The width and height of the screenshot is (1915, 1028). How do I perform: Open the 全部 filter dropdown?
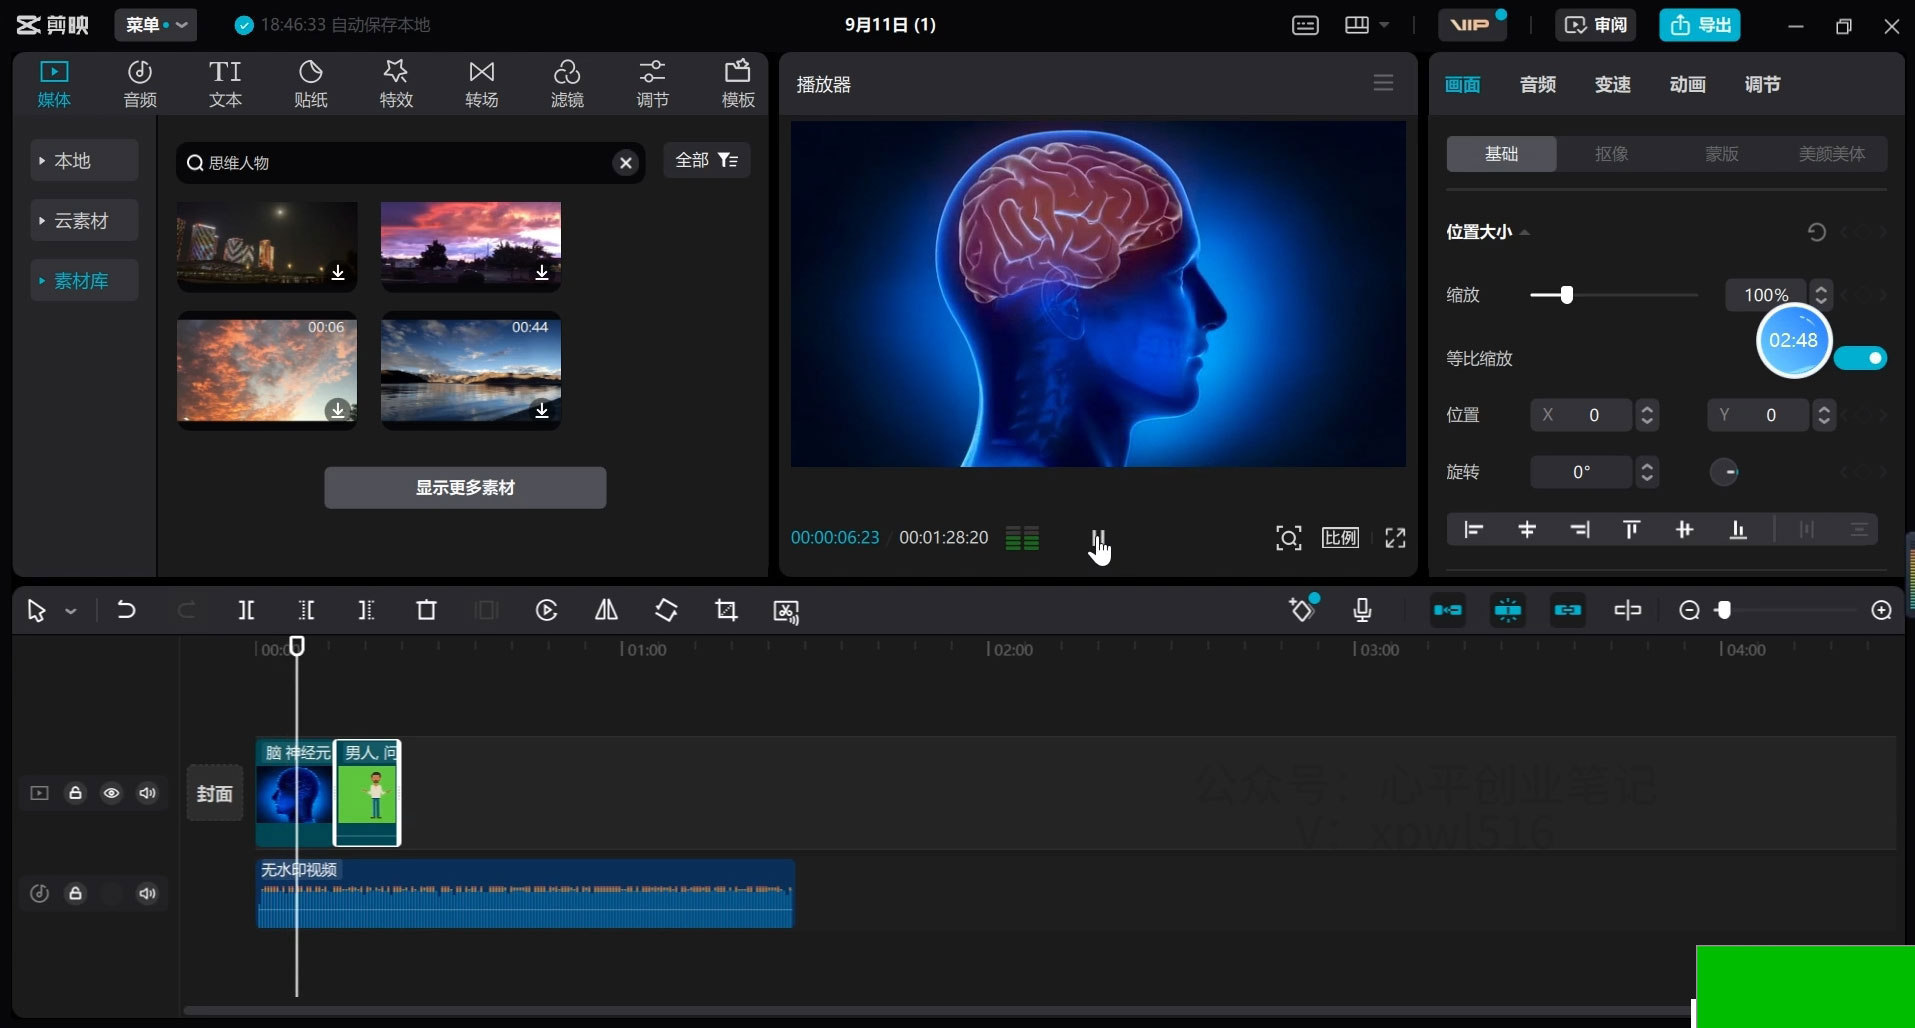706,160
